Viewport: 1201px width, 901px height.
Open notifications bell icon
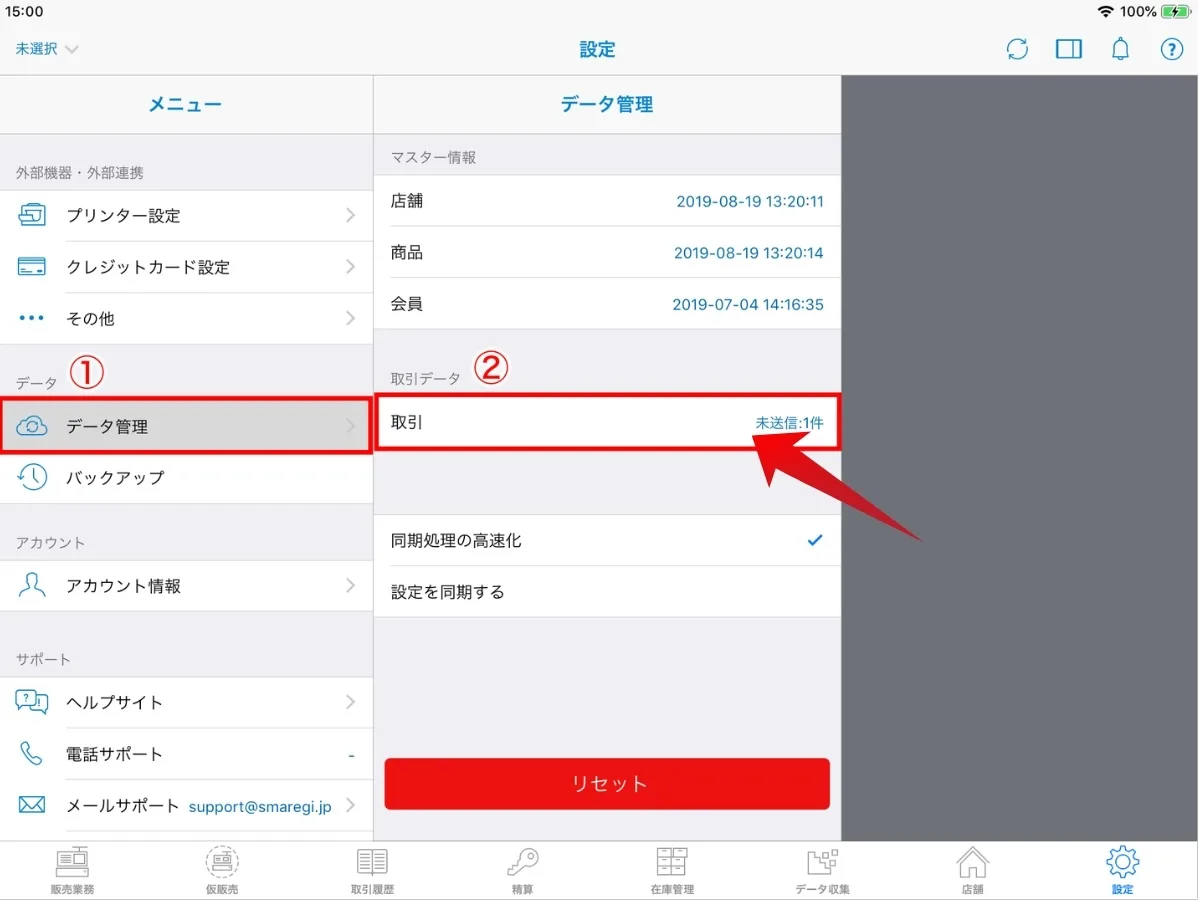click(x=1120, y=49)
